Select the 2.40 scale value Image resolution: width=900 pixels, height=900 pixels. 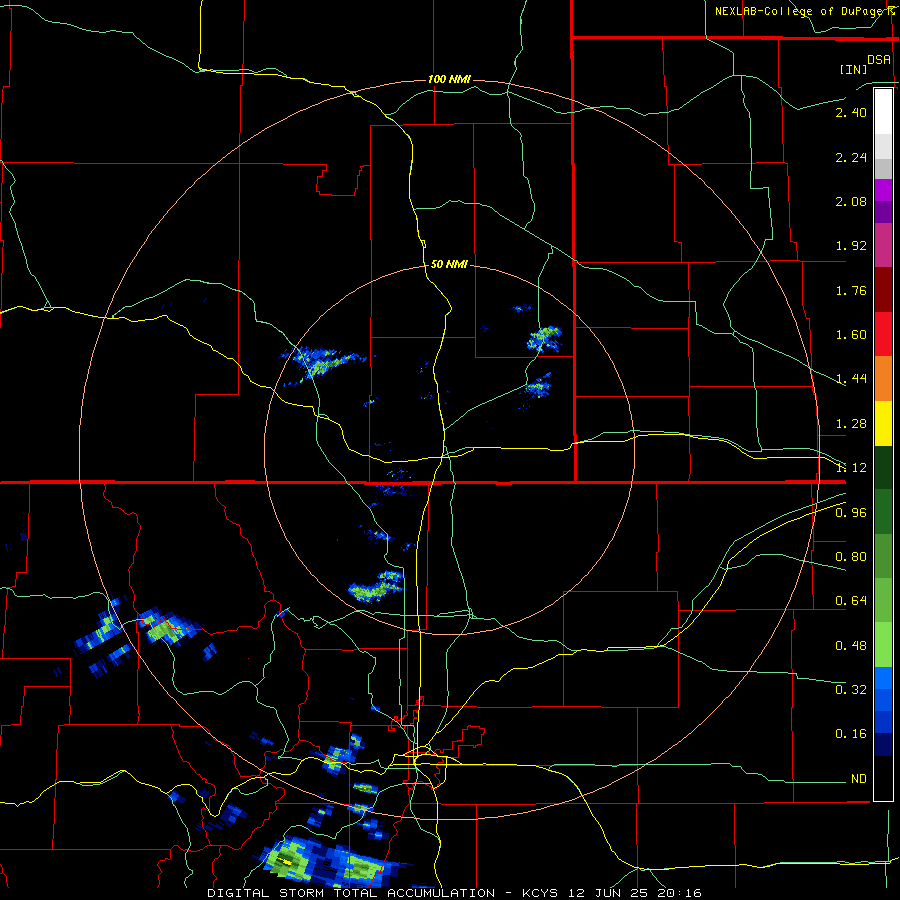[x=851, y=112]
